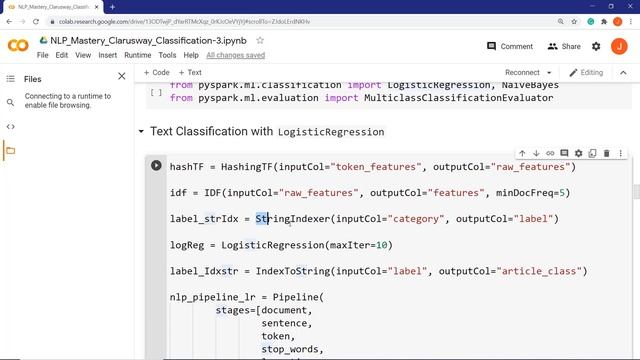Select the Files folder icon in sidebar

tap(11, 151)
